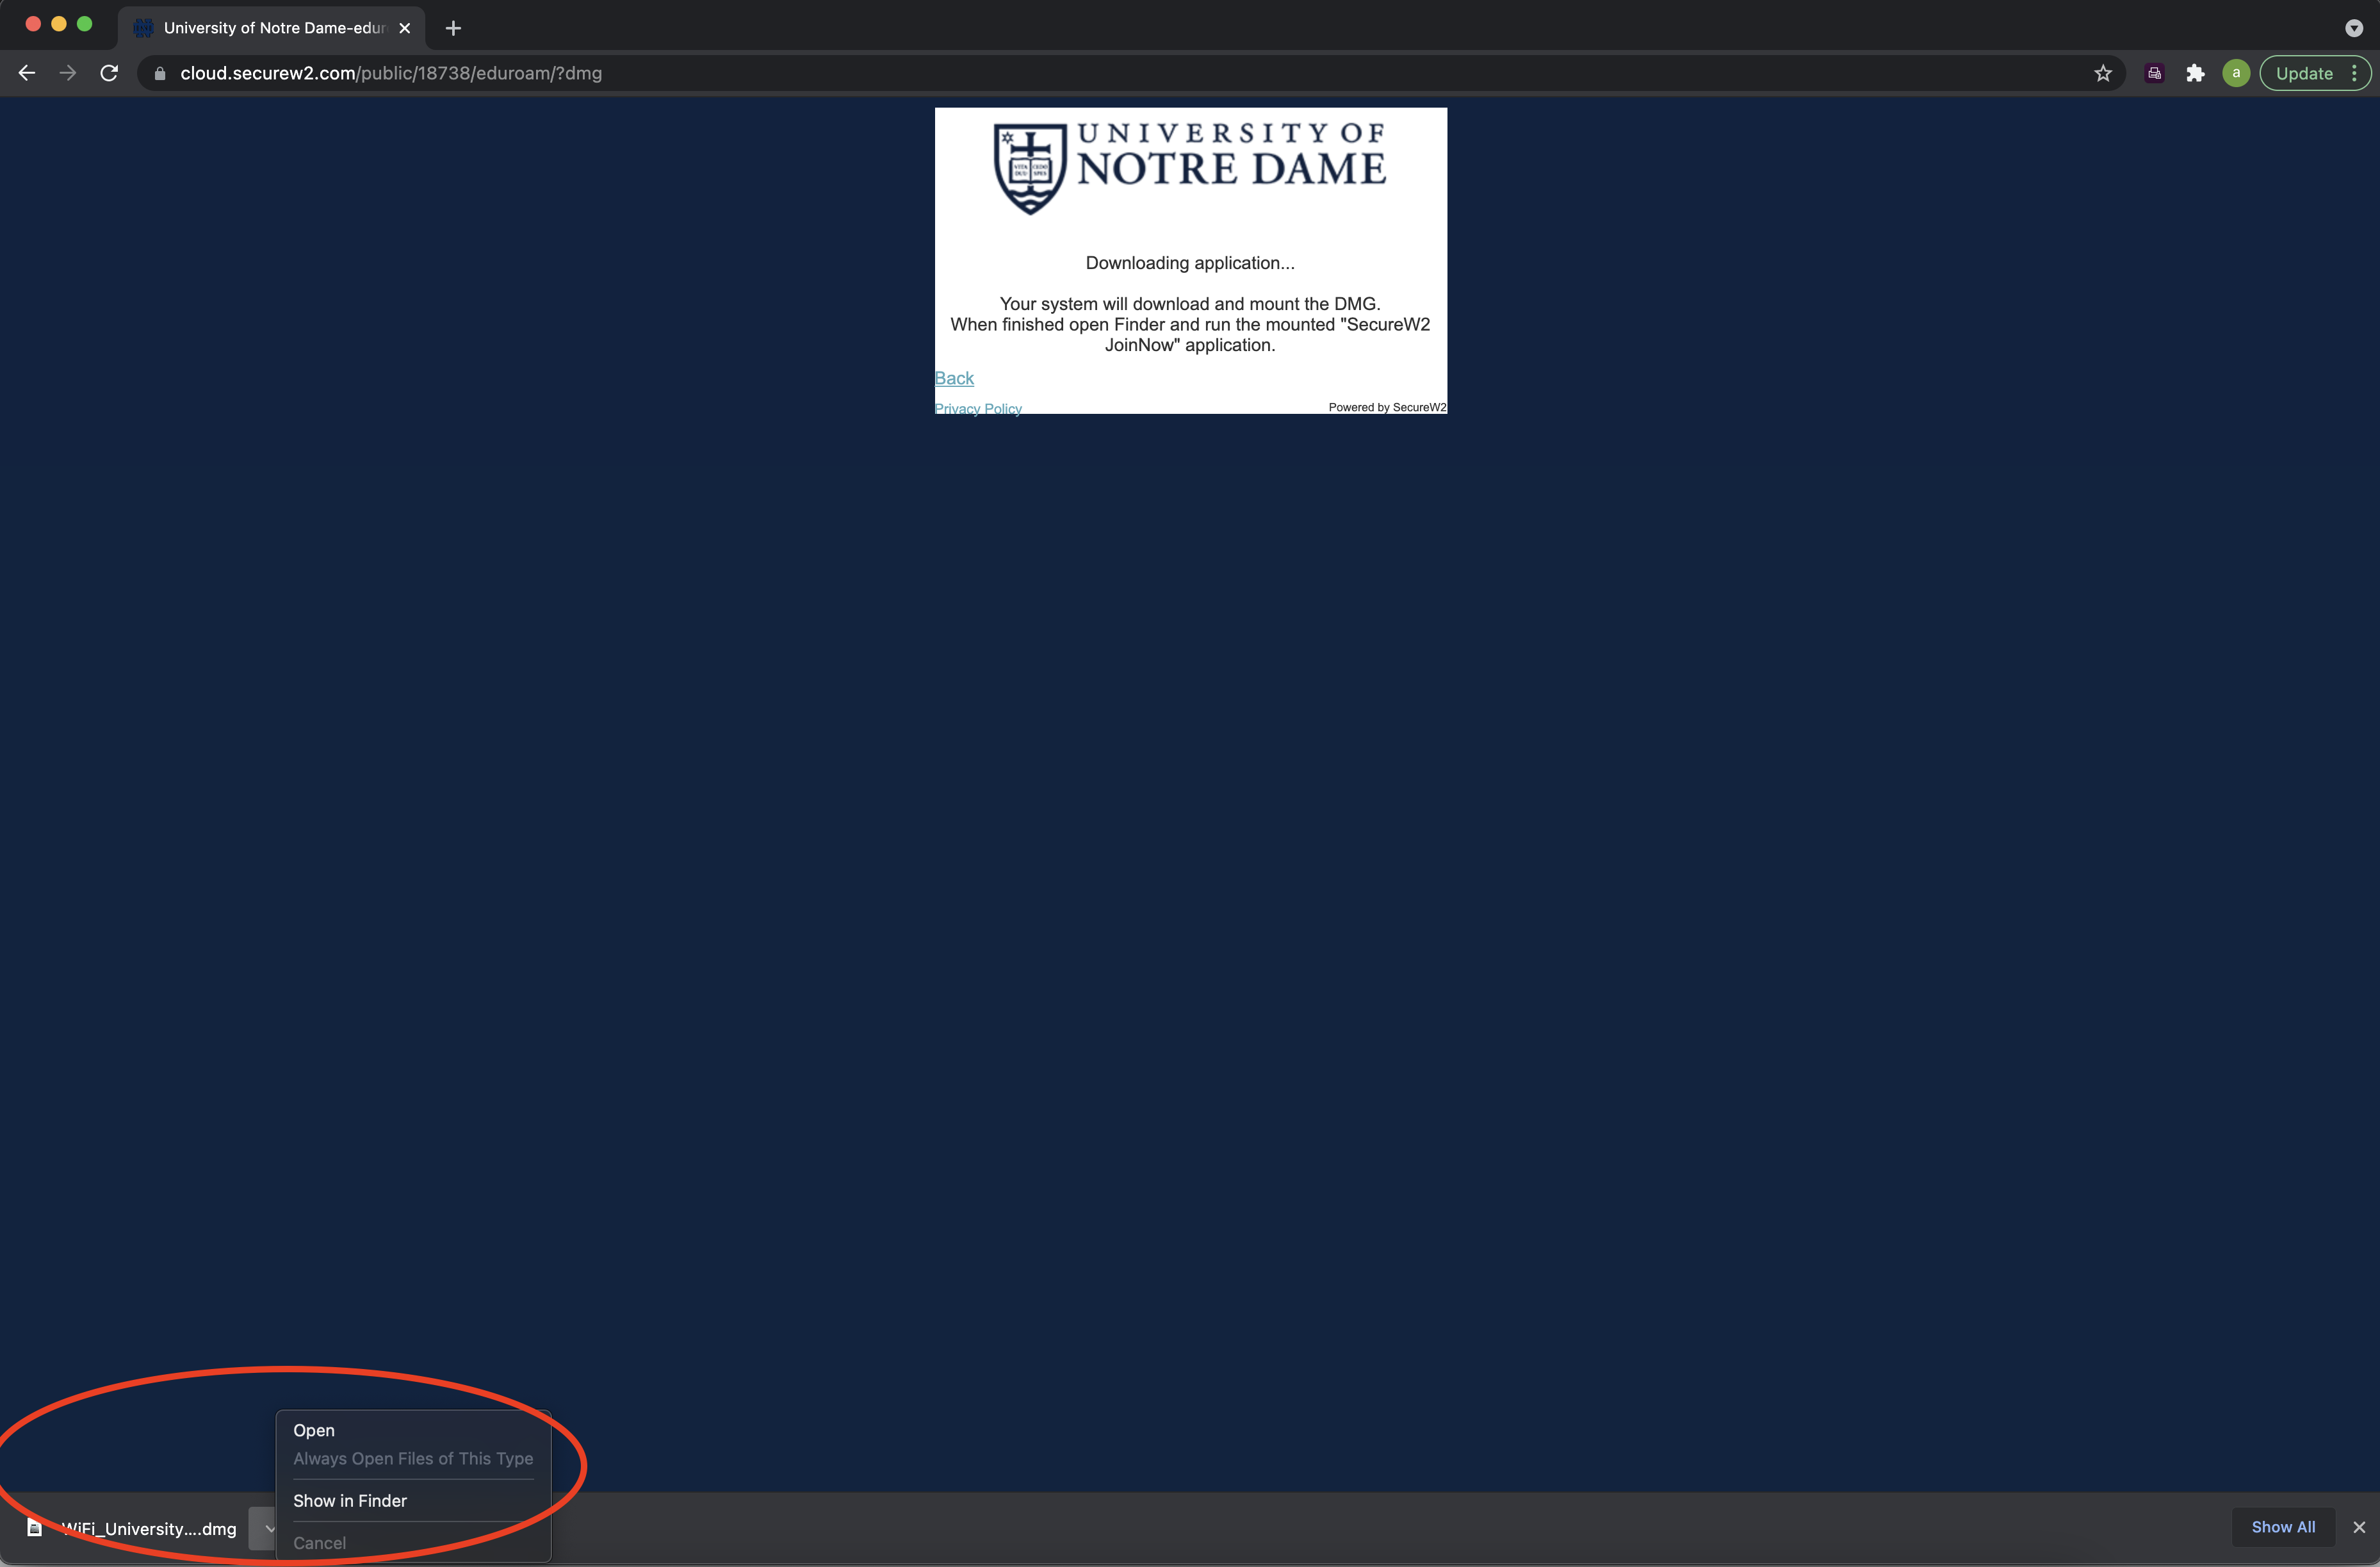This screenshot has width=2380, height=1567.
Task: Open the Privacy Policy link
Action: (x=978, y=408)
